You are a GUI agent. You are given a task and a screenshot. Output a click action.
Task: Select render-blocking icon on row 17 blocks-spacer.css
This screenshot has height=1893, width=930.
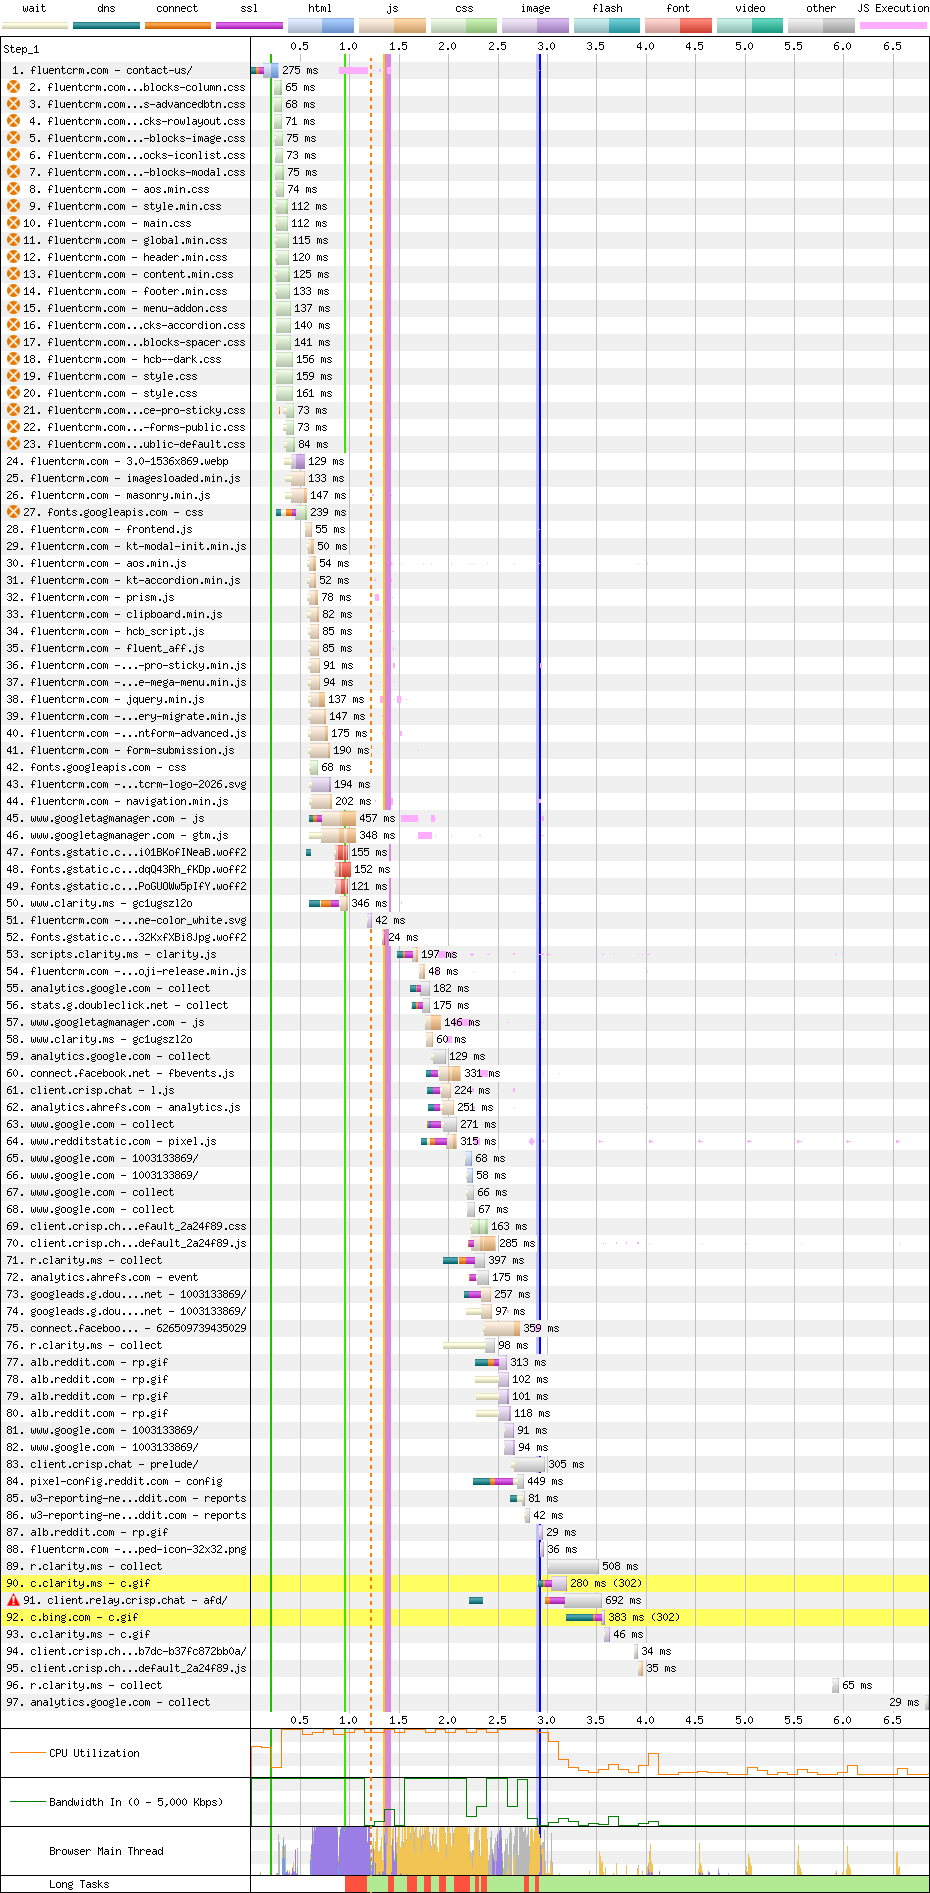coord(14,342)
